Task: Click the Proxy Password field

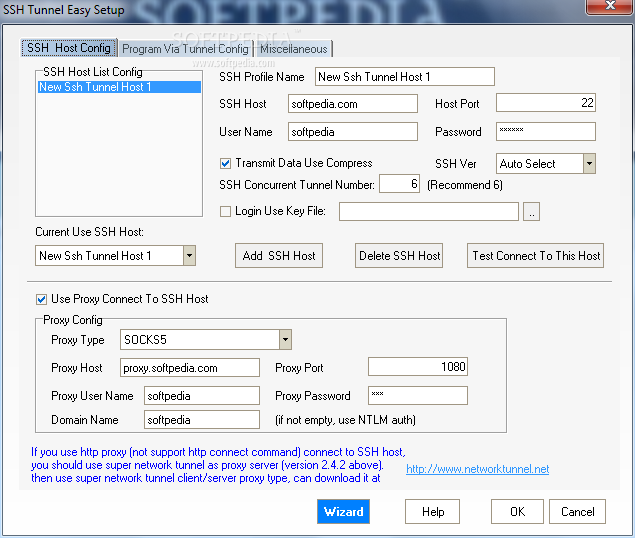Action: click(418, 395)
